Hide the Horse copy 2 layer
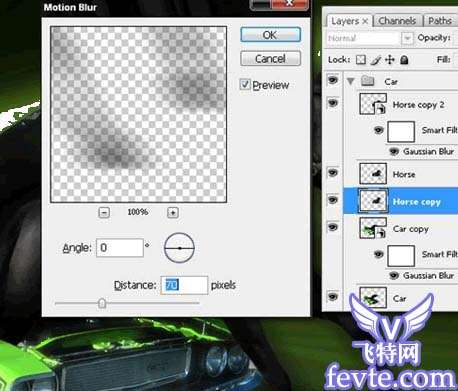458x391 pixels. pos(333,103)
